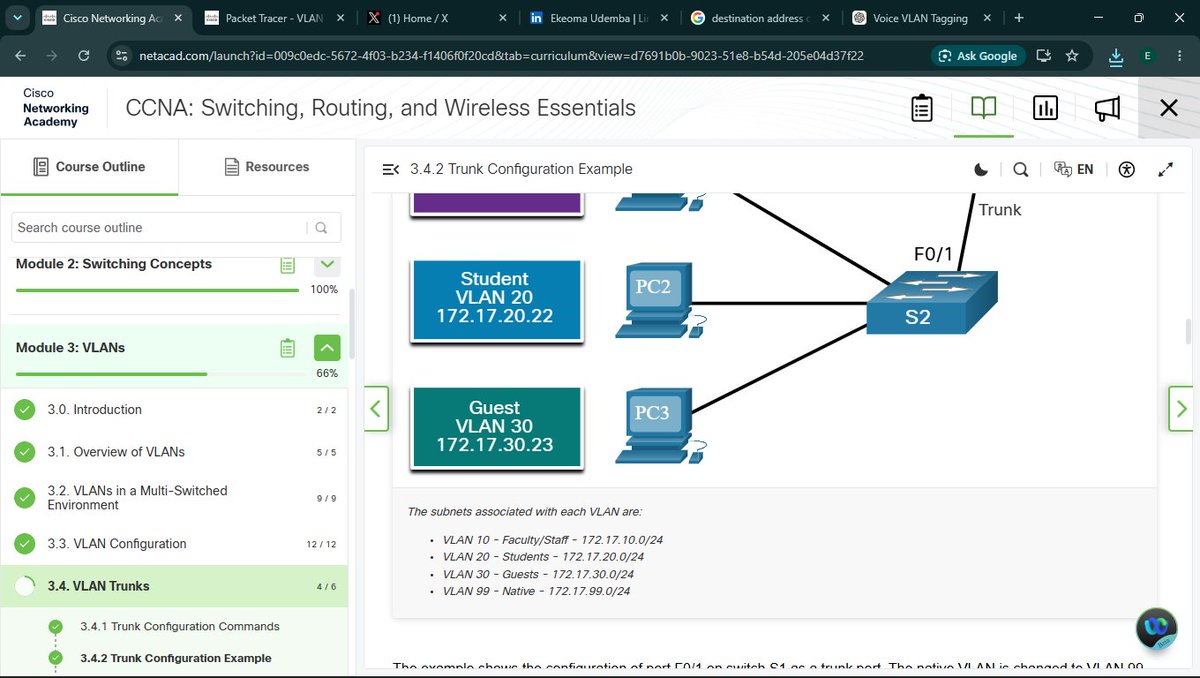The width and height of the screenshot is (1200, 678).
Task: Open the announcements megaphone icon
Action: (1107, 108)
